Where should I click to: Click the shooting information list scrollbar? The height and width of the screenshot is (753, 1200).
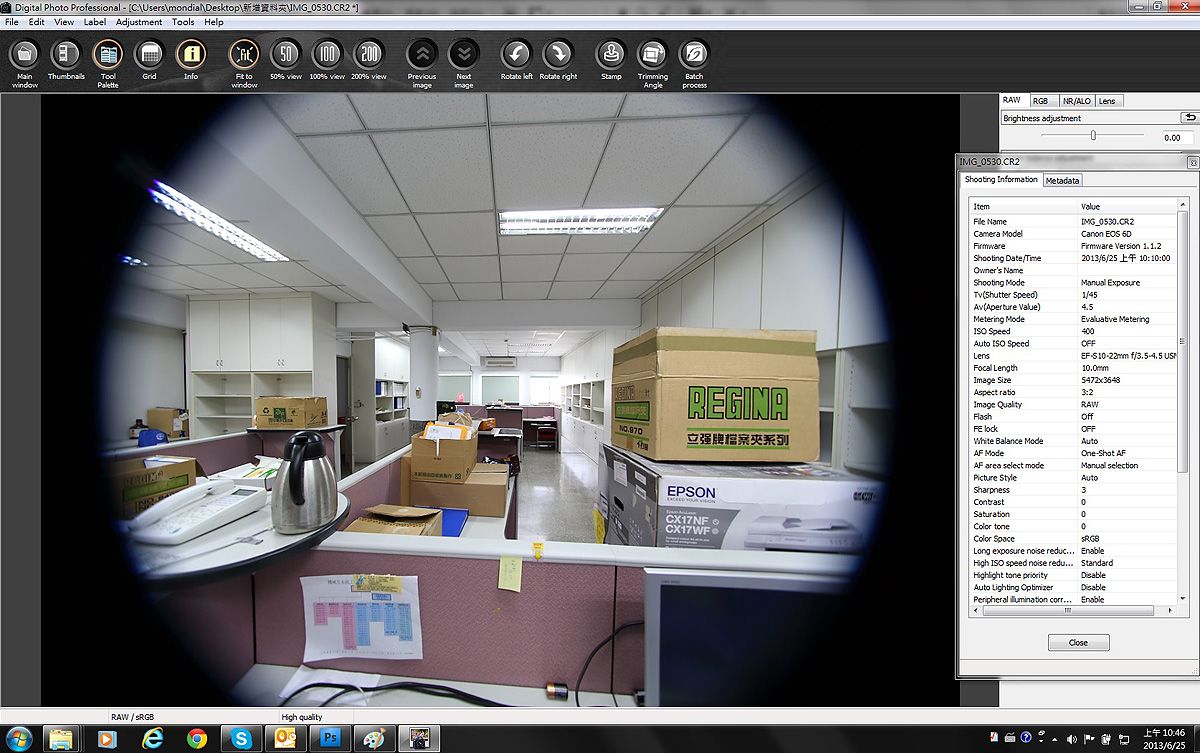click(1183, 400)
